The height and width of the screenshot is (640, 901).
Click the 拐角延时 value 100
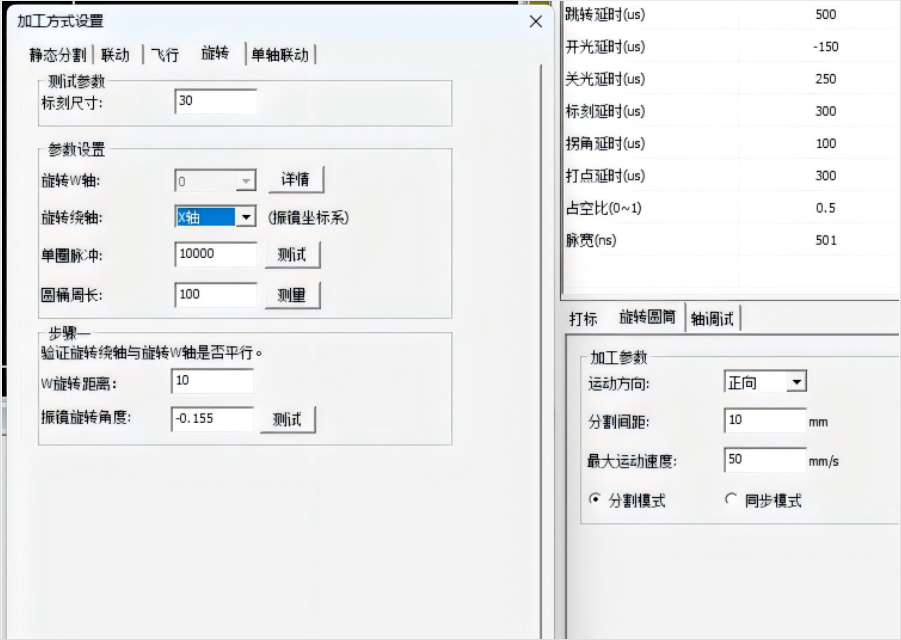pos(826,143)
